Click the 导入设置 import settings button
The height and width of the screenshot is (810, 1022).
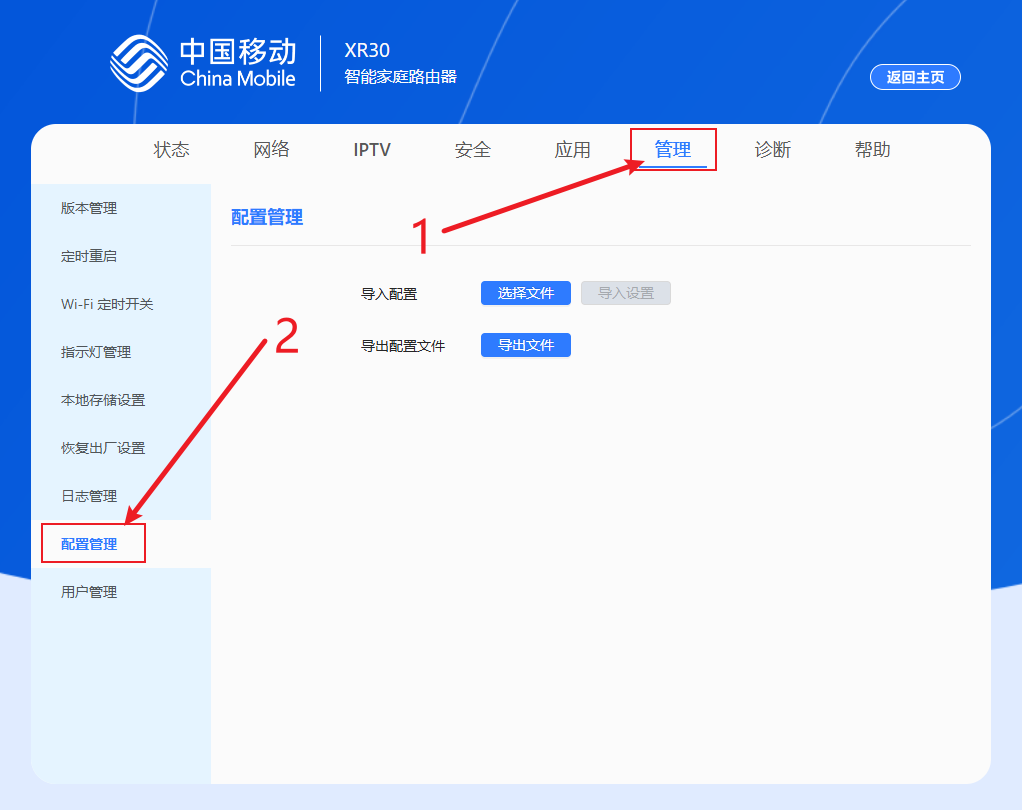coord(625,292)
